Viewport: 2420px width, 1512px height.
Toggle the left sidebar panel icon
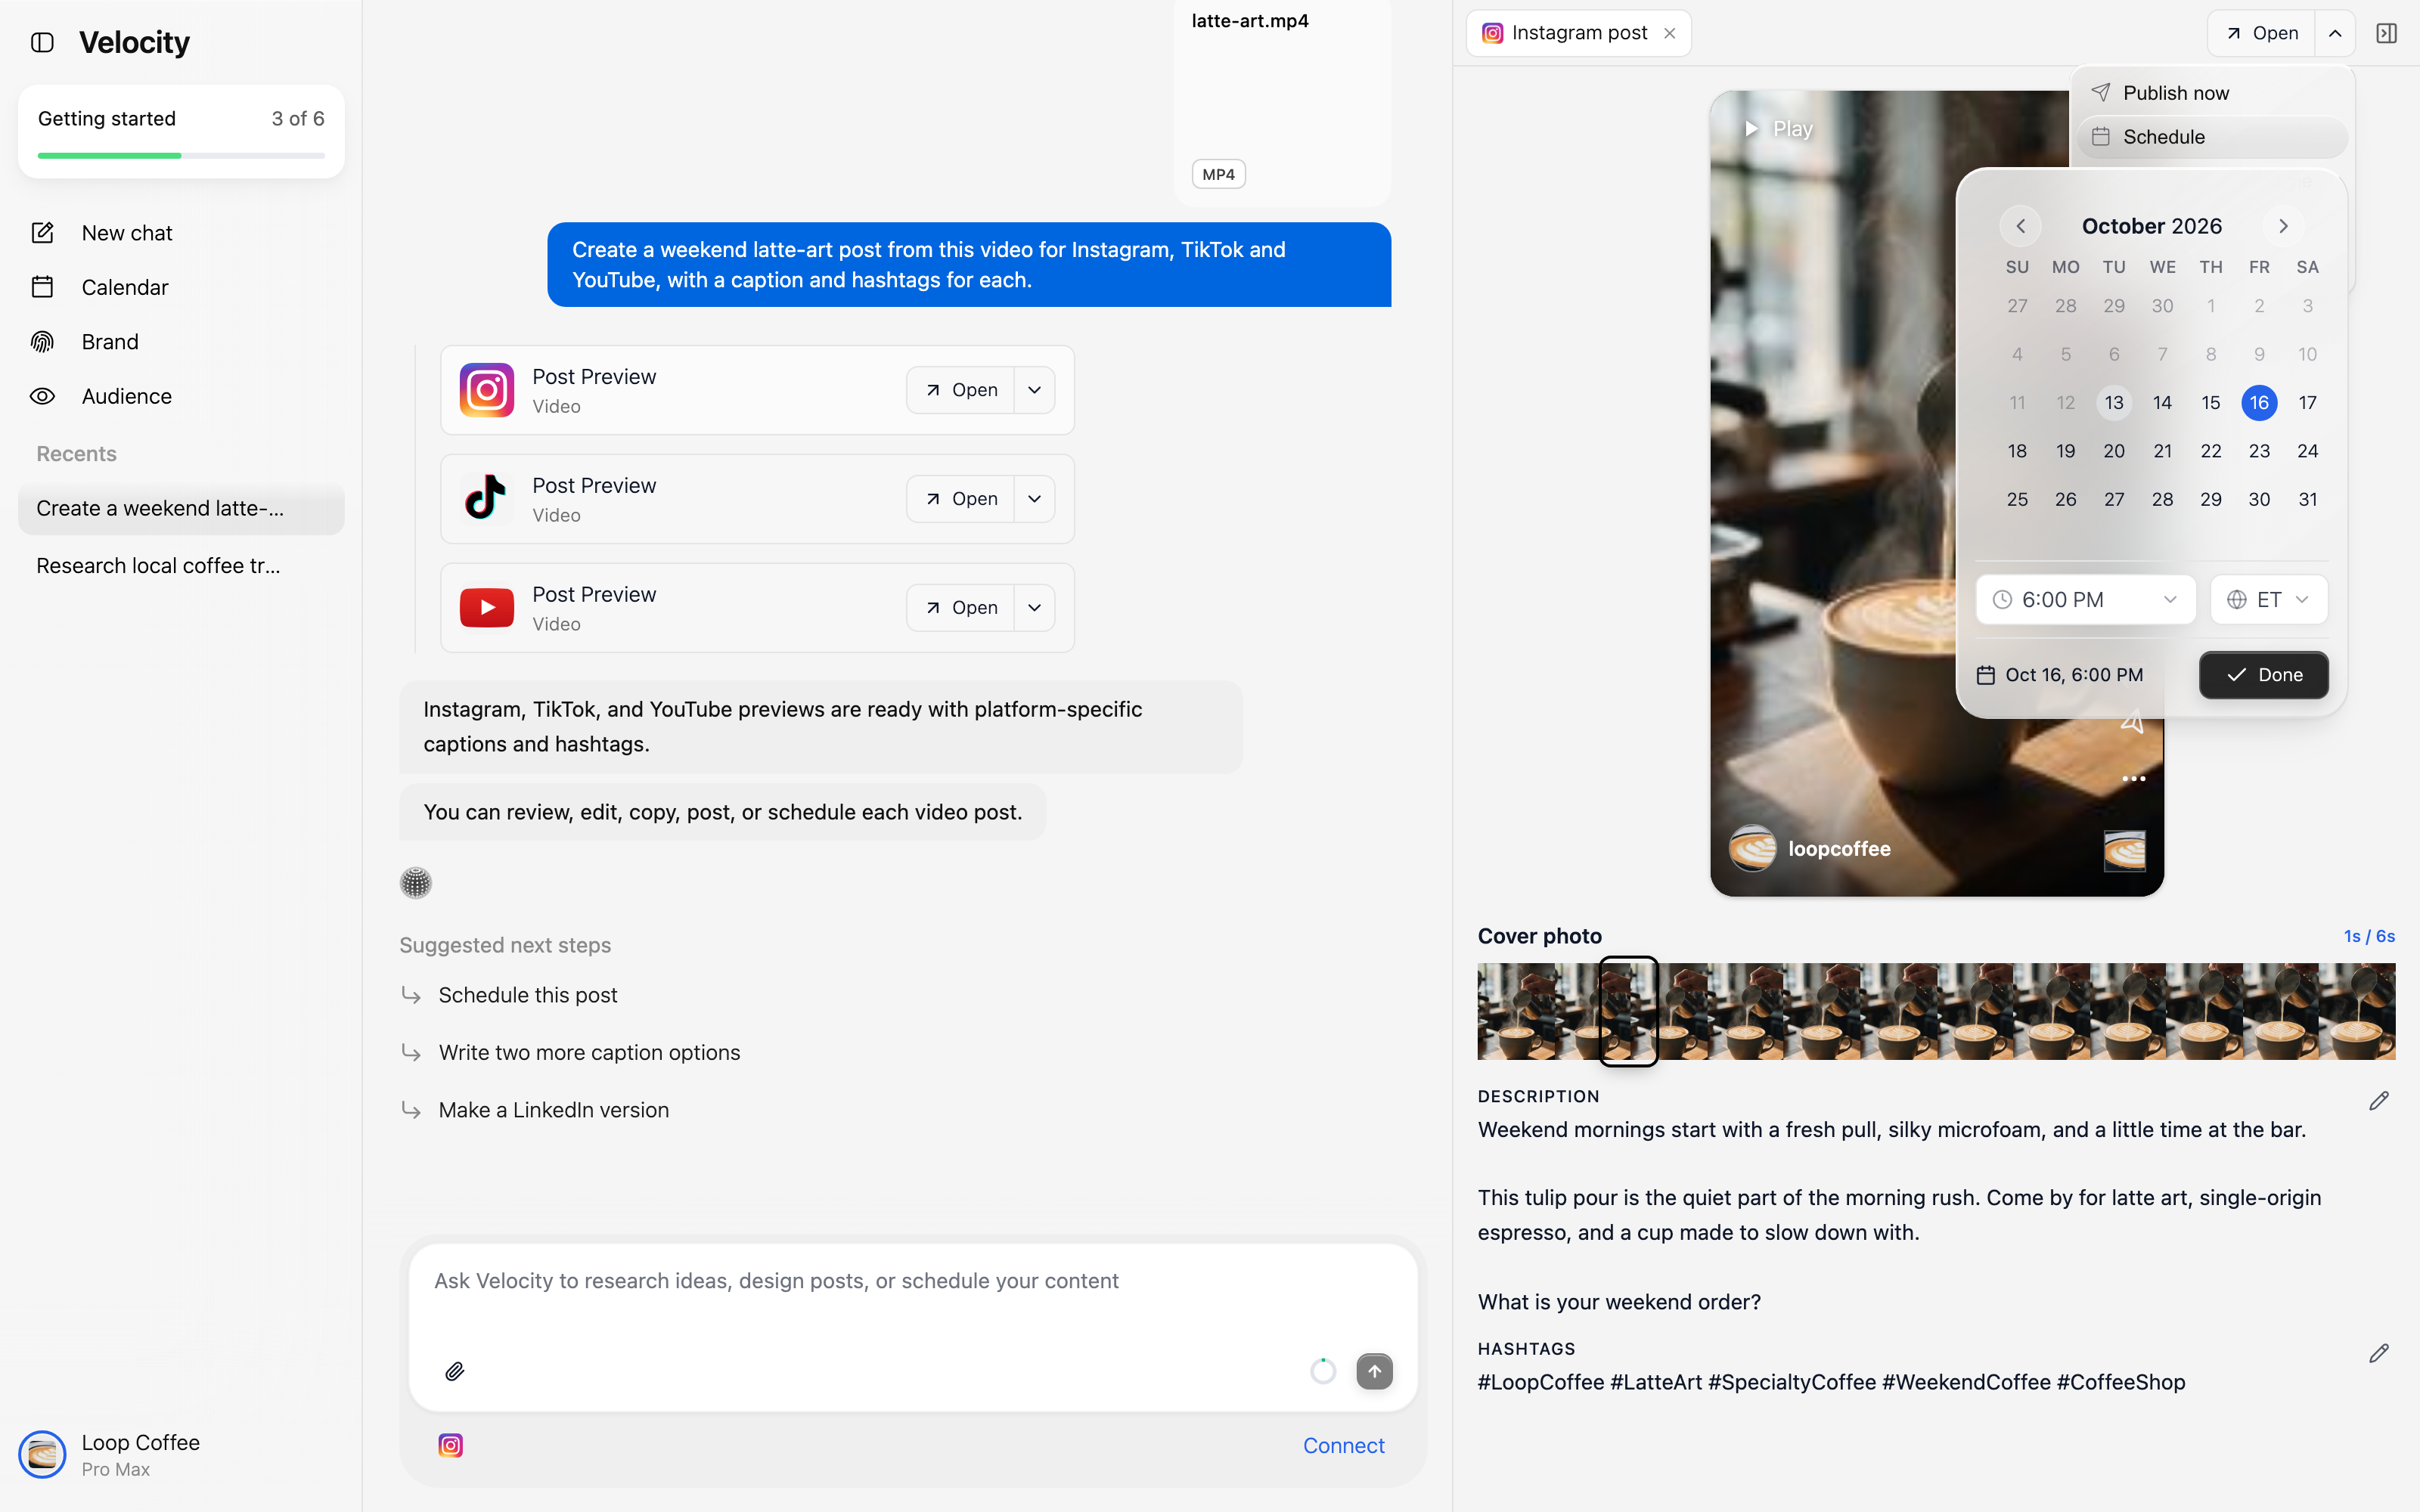point(42,42)
